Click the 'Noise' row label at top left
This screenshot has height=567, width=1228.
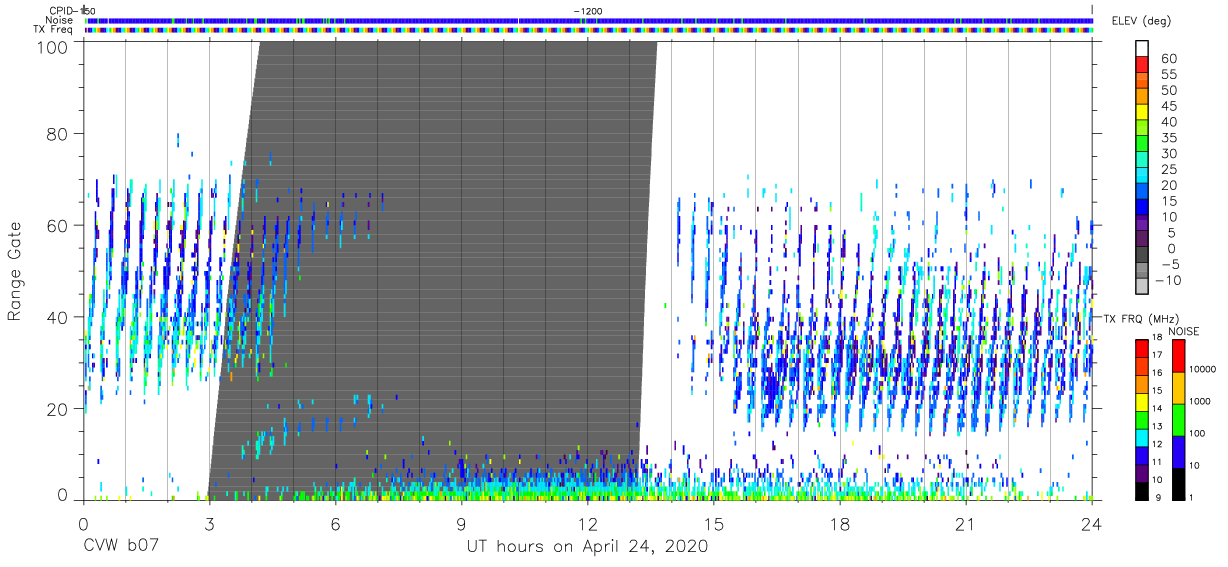60,20
